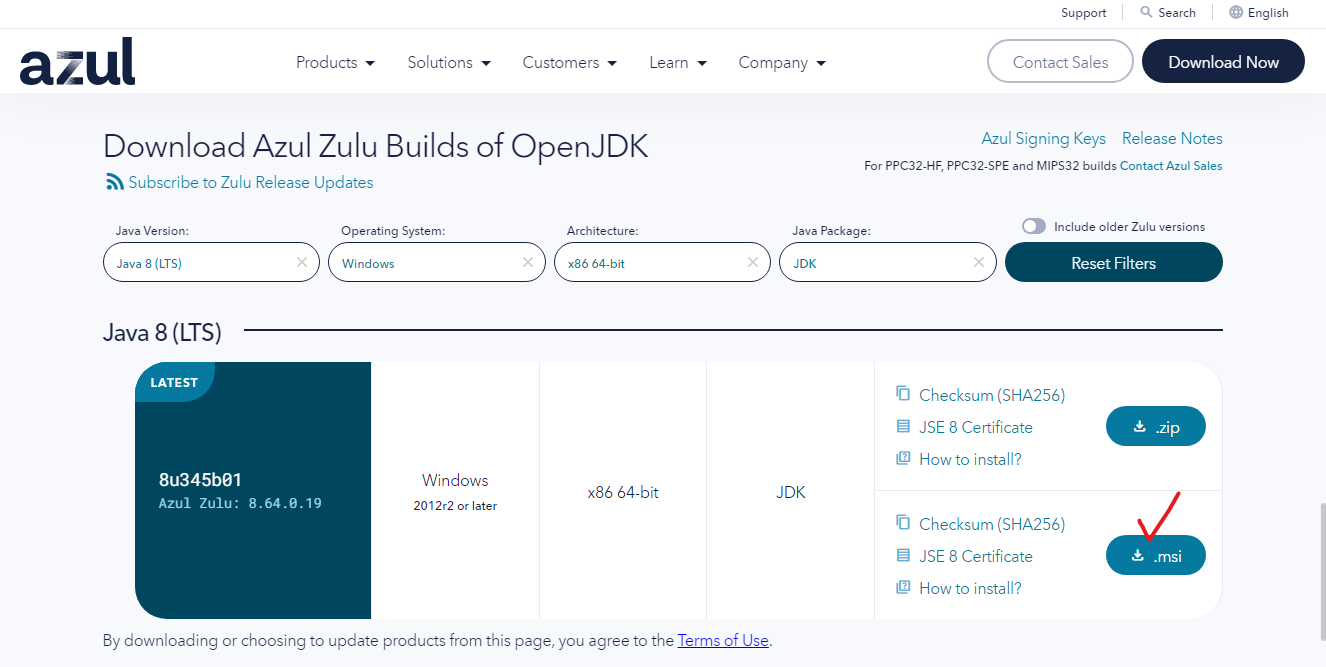Viewport: 1326px width, 667px height.
Task: Open Azul Signing Keys link
Action: pyautogui.click(x=1043, y=138)
